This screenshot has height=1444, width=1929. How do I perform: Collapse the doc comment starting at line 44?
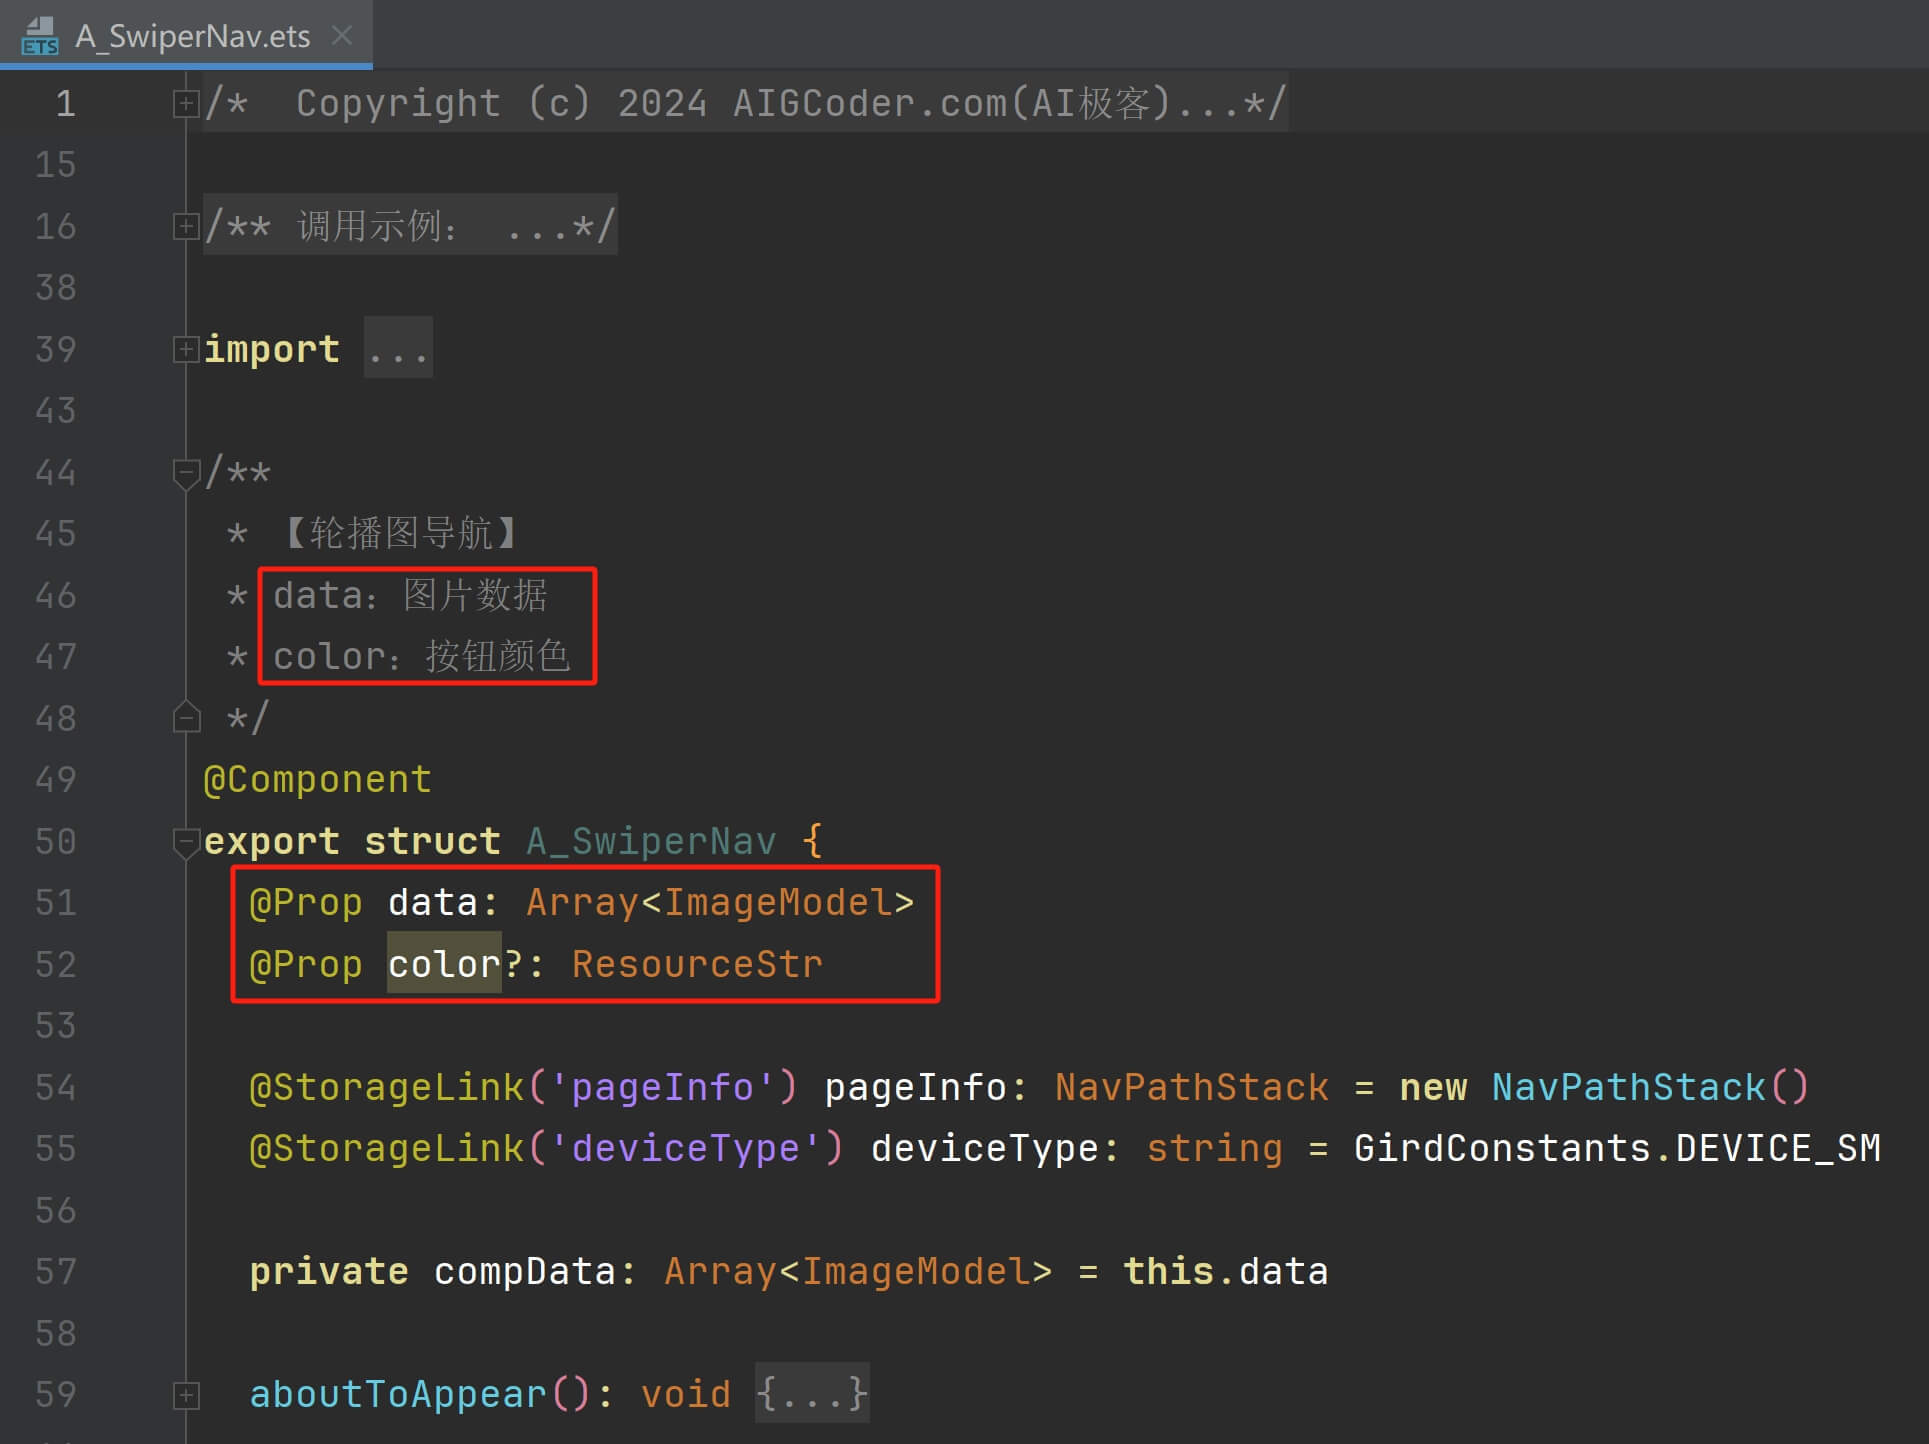pos(186,472)
